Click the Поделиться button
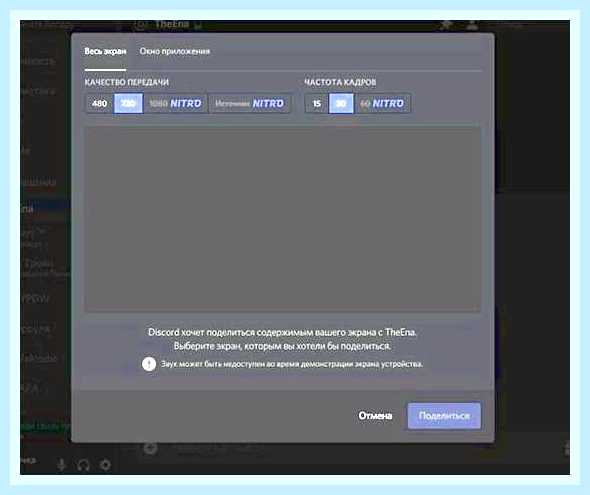 [444, 416]
